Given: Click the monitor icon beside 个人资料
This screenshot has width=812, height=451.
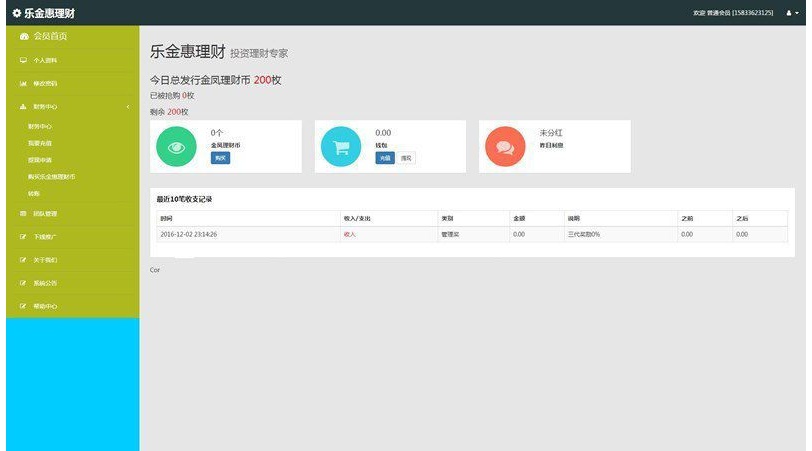Looking at the screenshot, I should coord(23,60).
